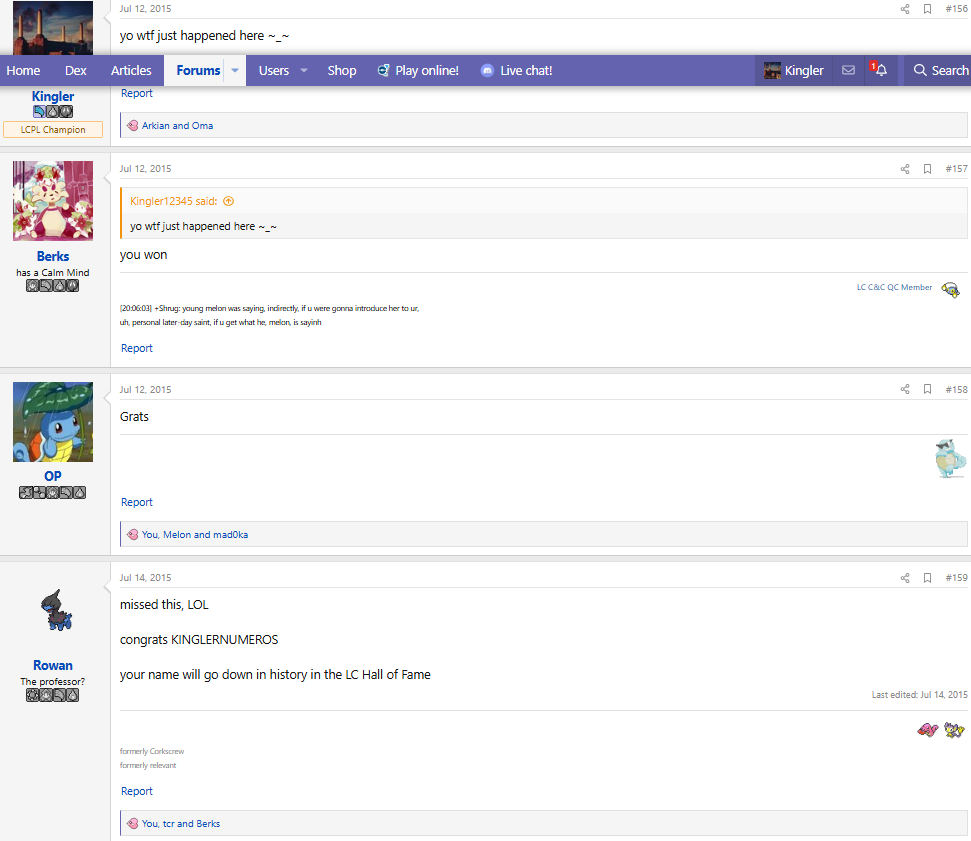
Task: Open the inbox envelope icon
Action: (848, 71)
